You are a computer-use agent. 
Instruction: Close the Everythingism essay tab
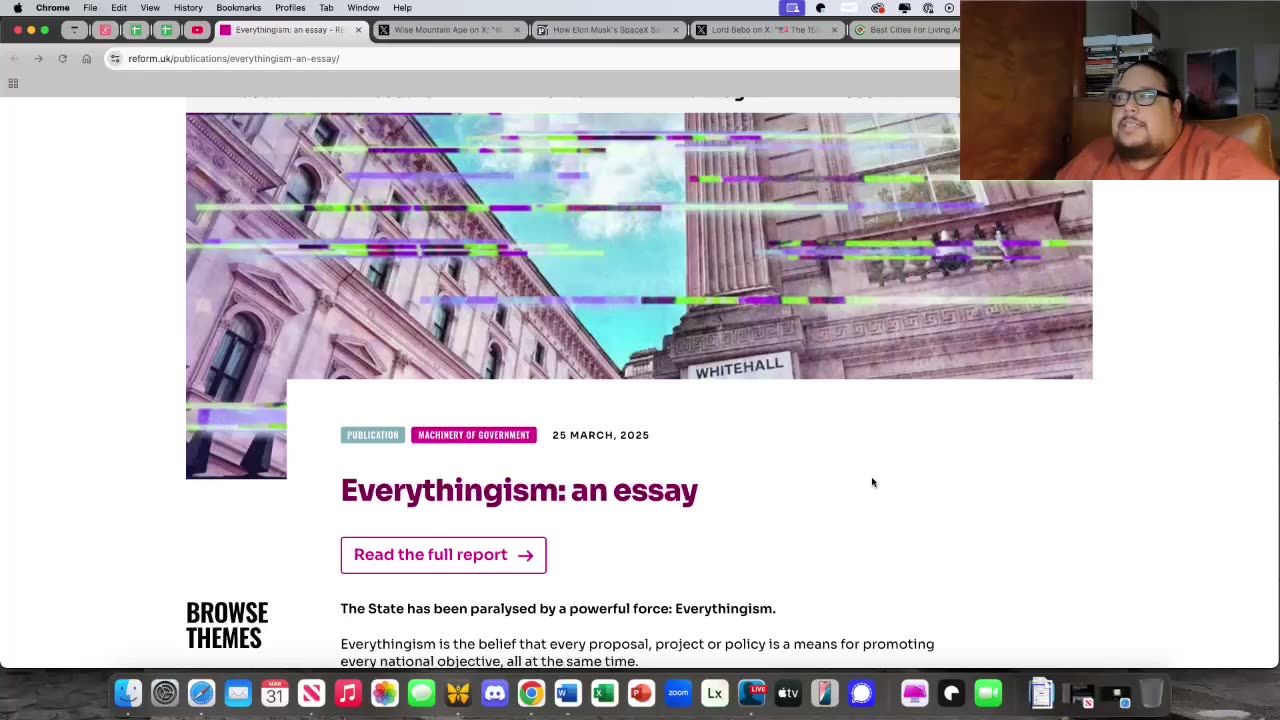pos(357,30)
